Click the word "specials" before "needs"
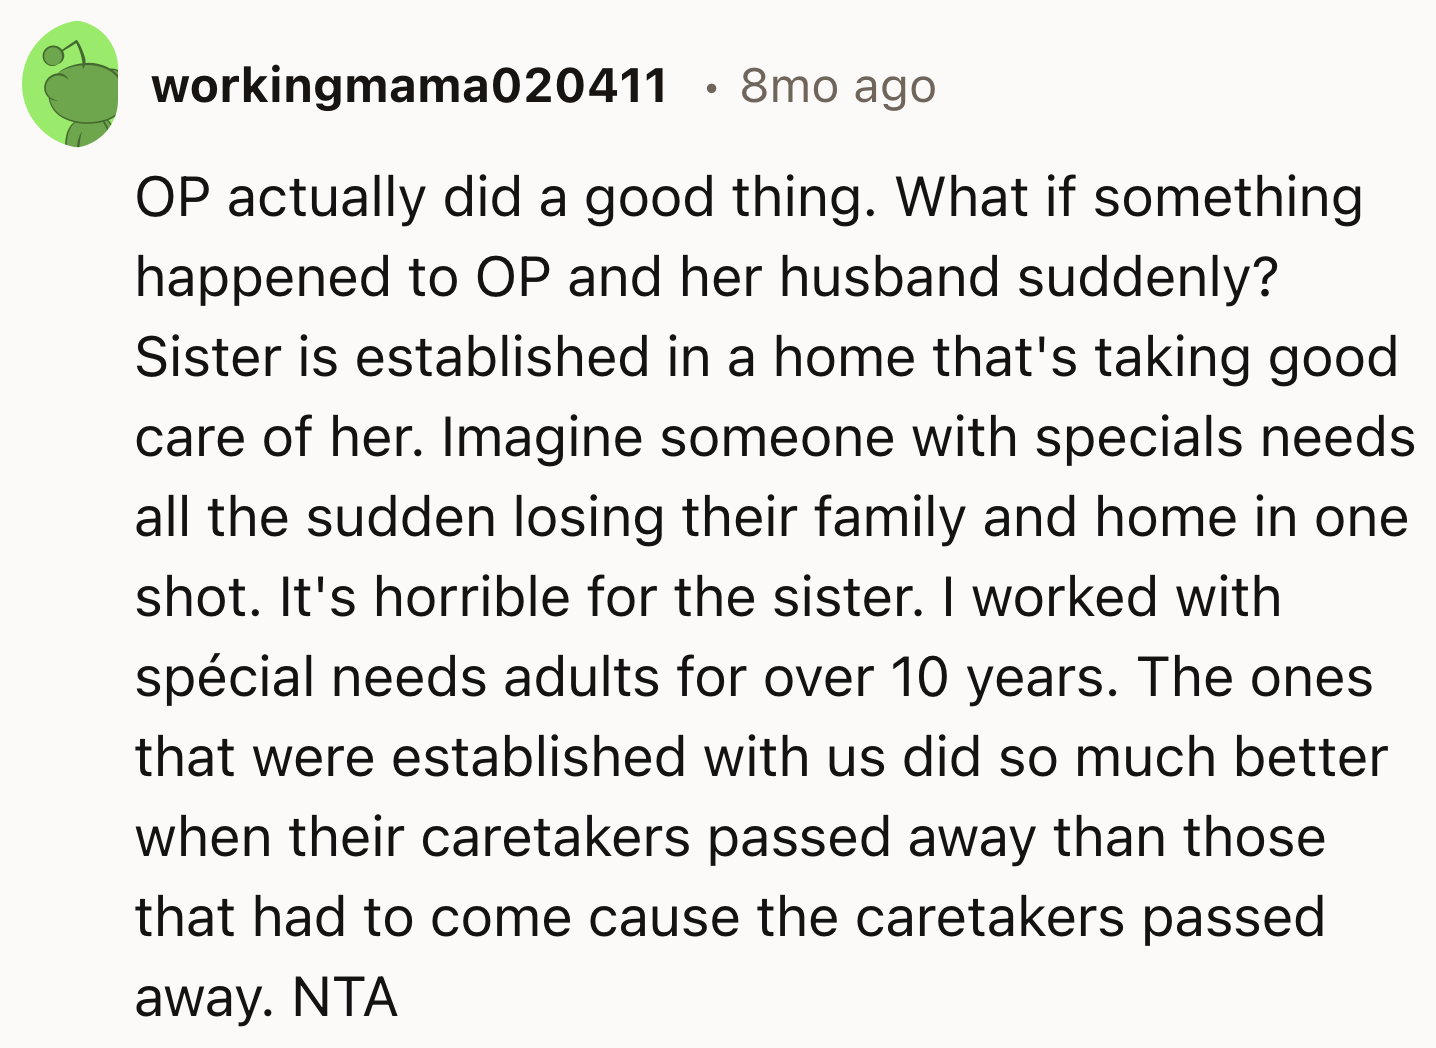 1138,439
